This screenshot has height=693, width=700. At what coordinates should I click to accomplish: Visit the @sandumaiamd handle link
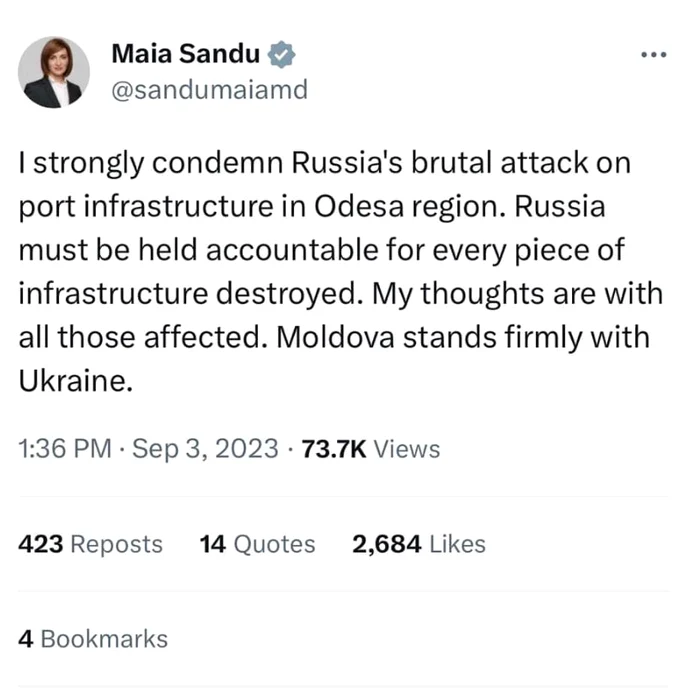click(x=209, y=90)
